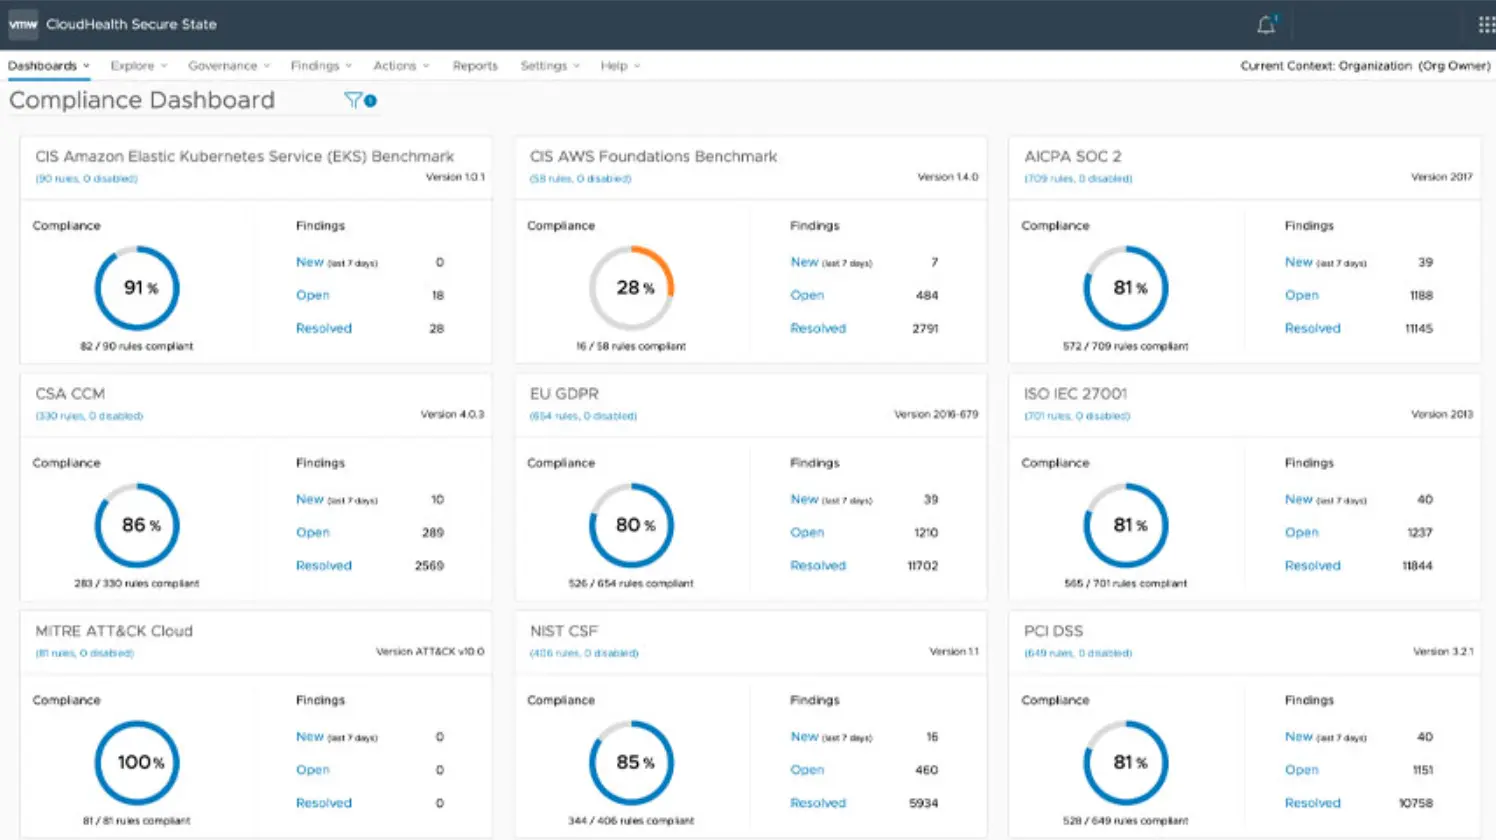Open the notifications bell icon
This screenshot has width=1496, height=840.
point(1266,25)
